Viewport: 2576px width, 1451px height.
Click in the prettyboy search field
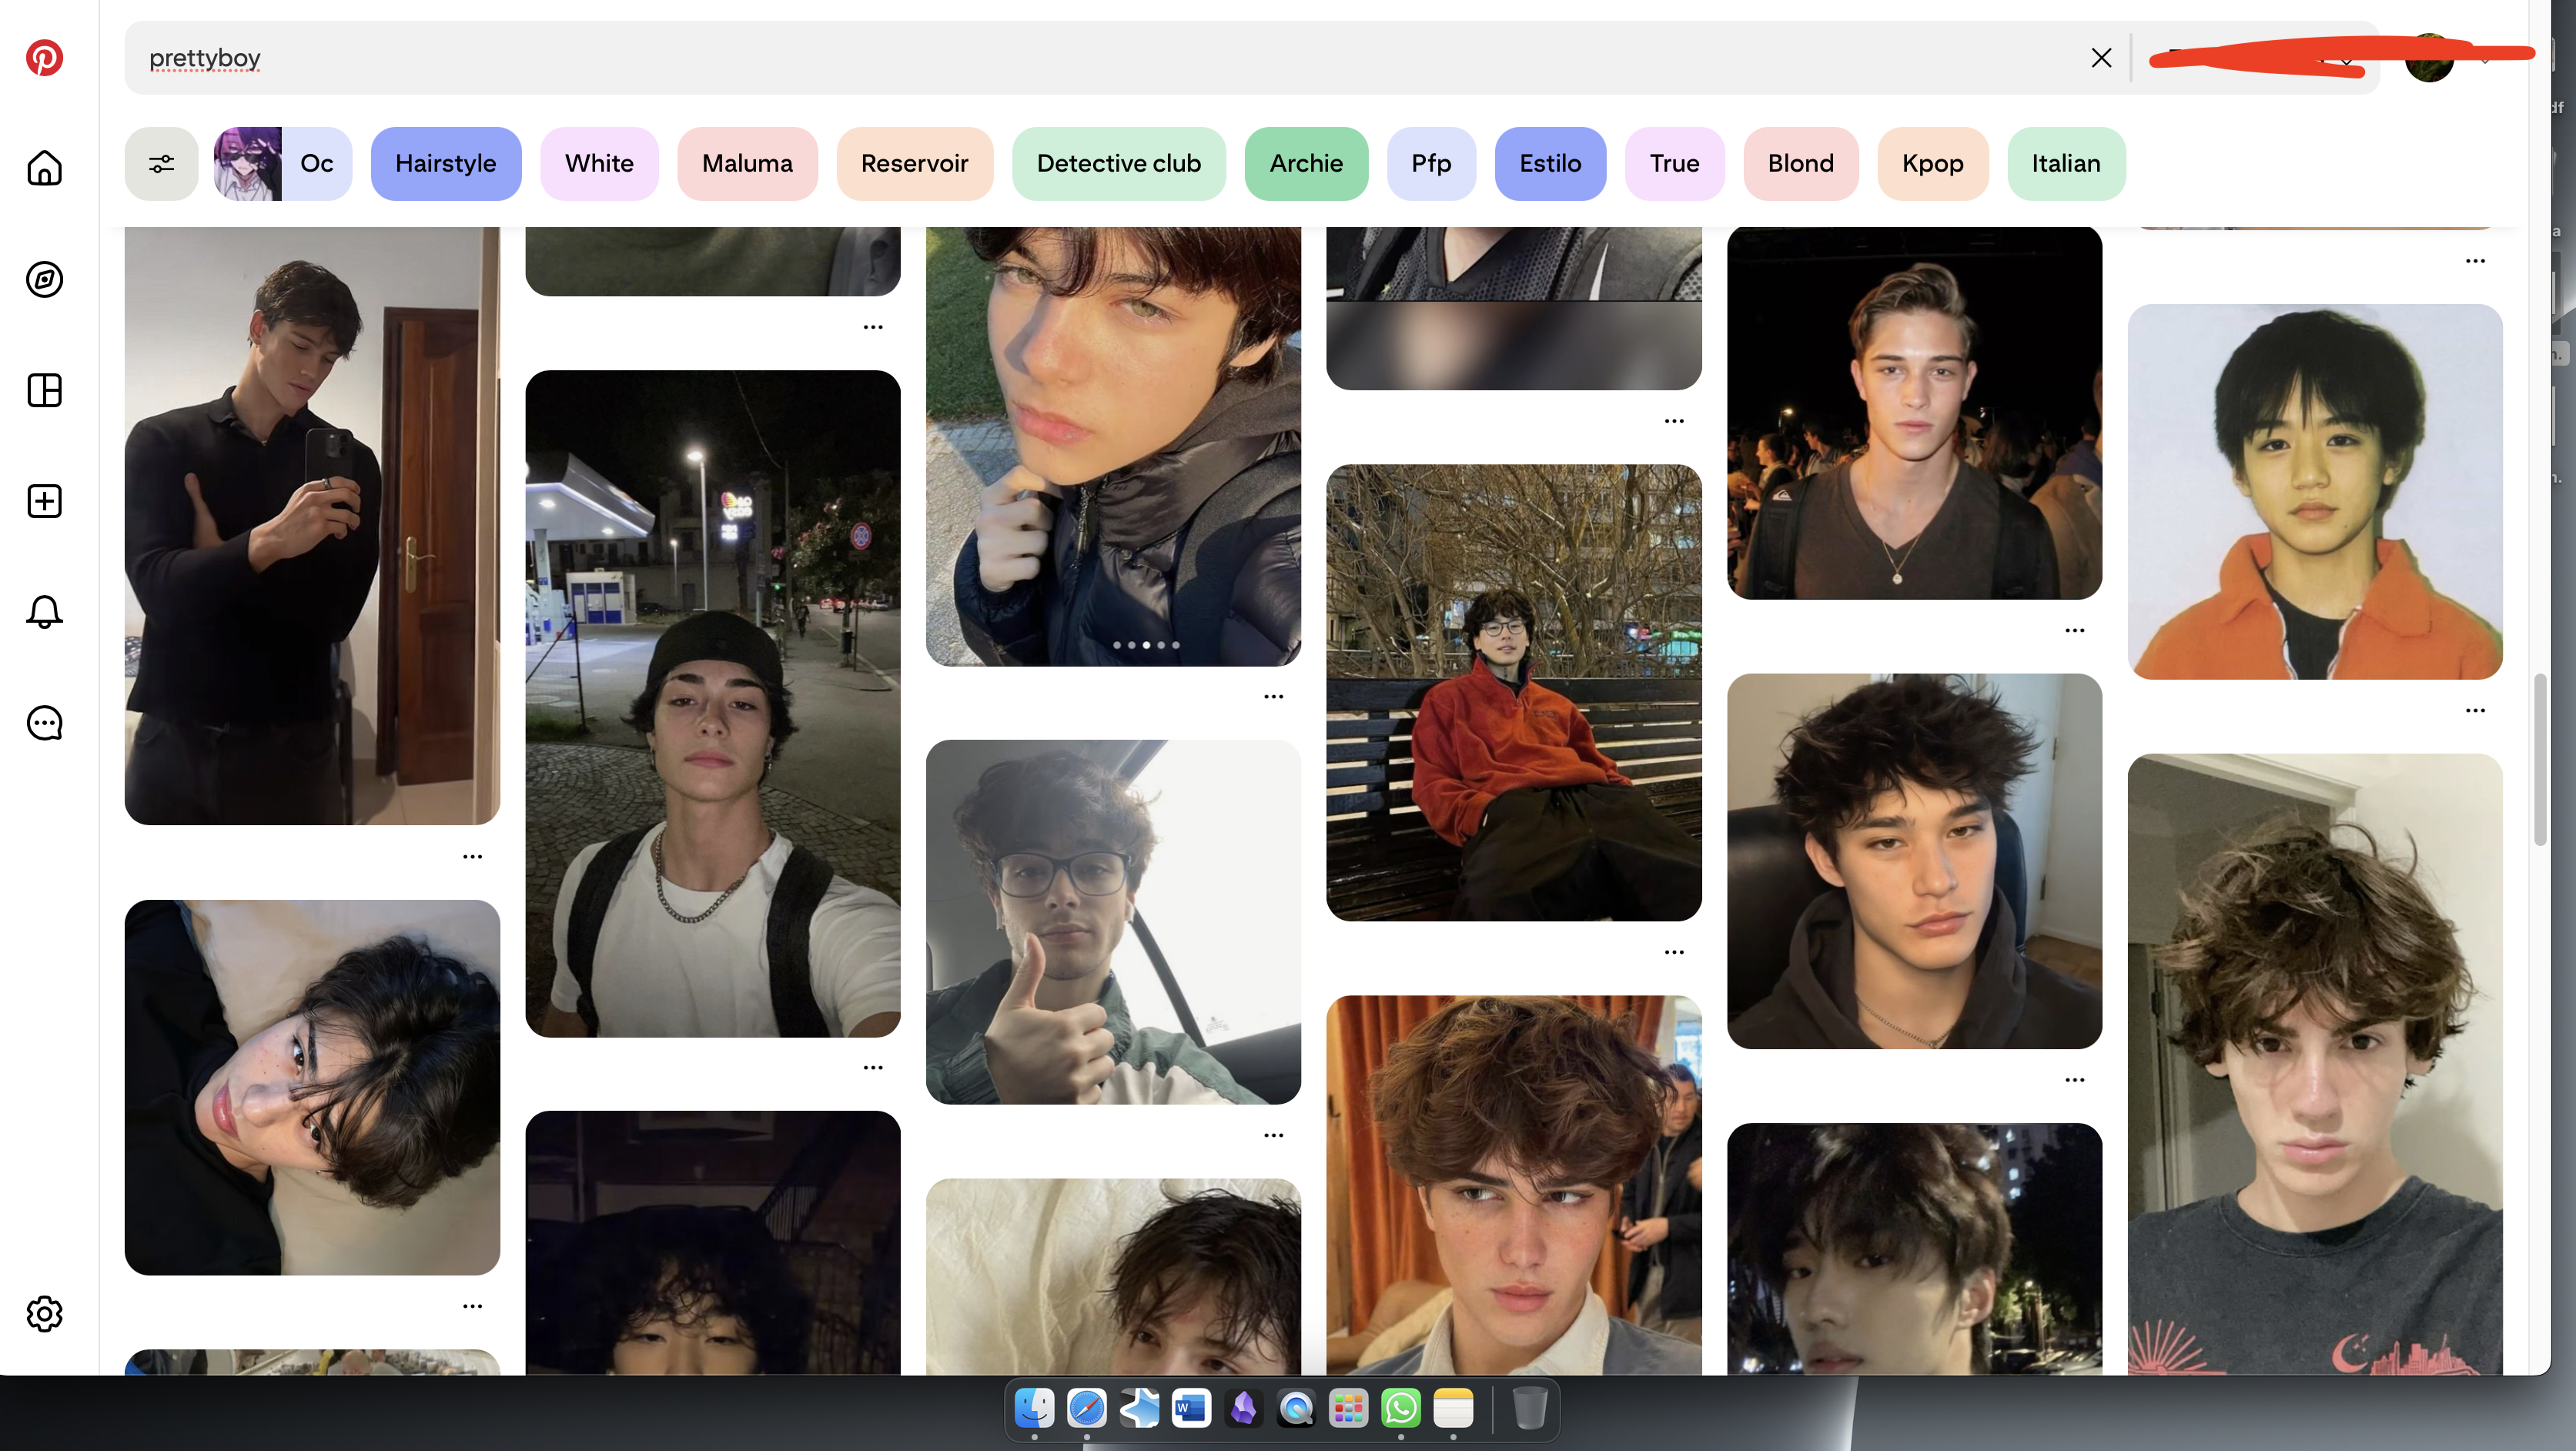click(x=1000, y=58)
